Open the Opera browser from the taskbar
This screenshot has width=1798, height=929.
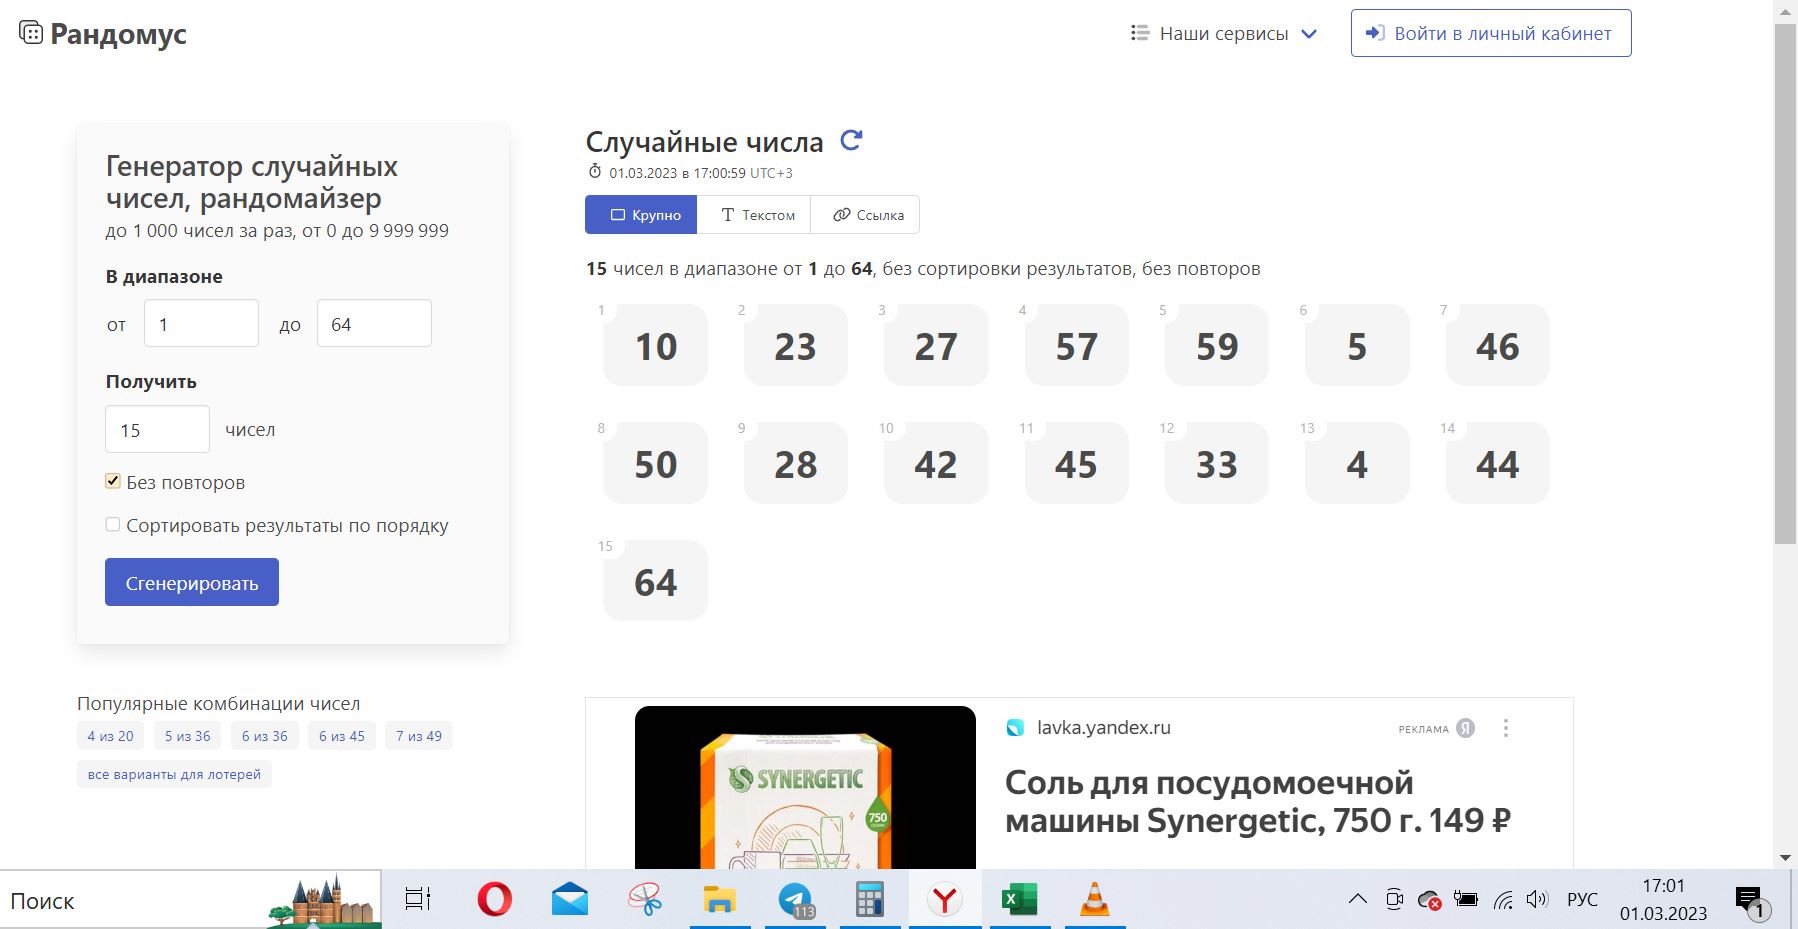pos(494,900)
